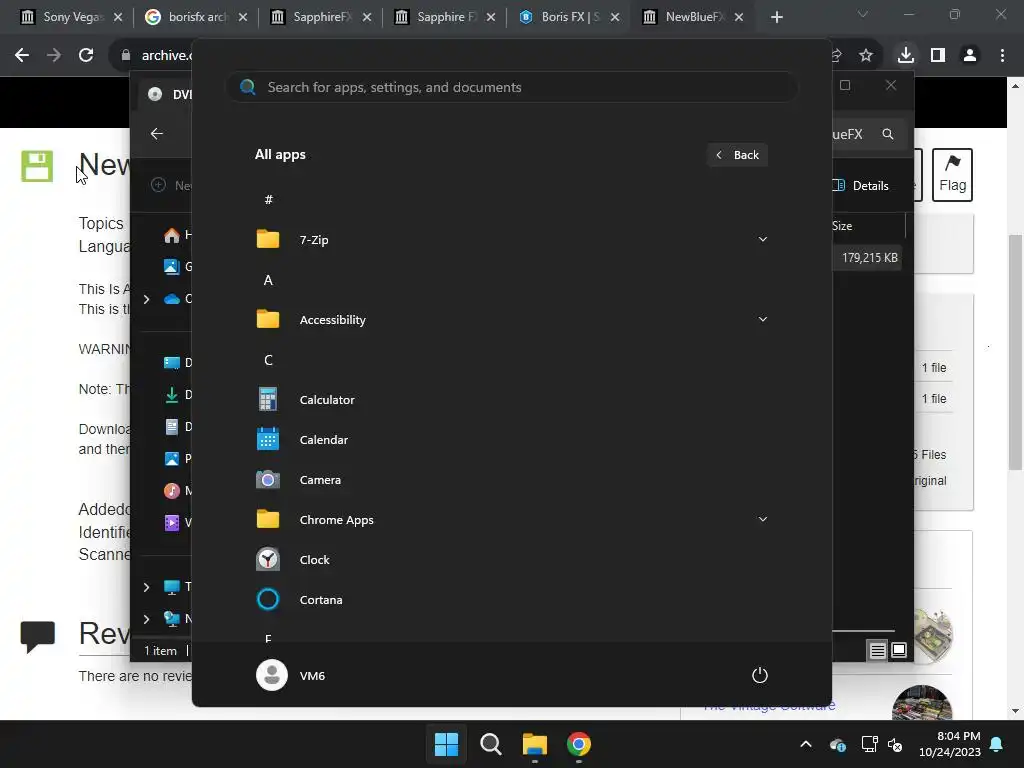Screen dimensions: 1024x768
Task: Click the Flag button on archive page
Action: 952,174
